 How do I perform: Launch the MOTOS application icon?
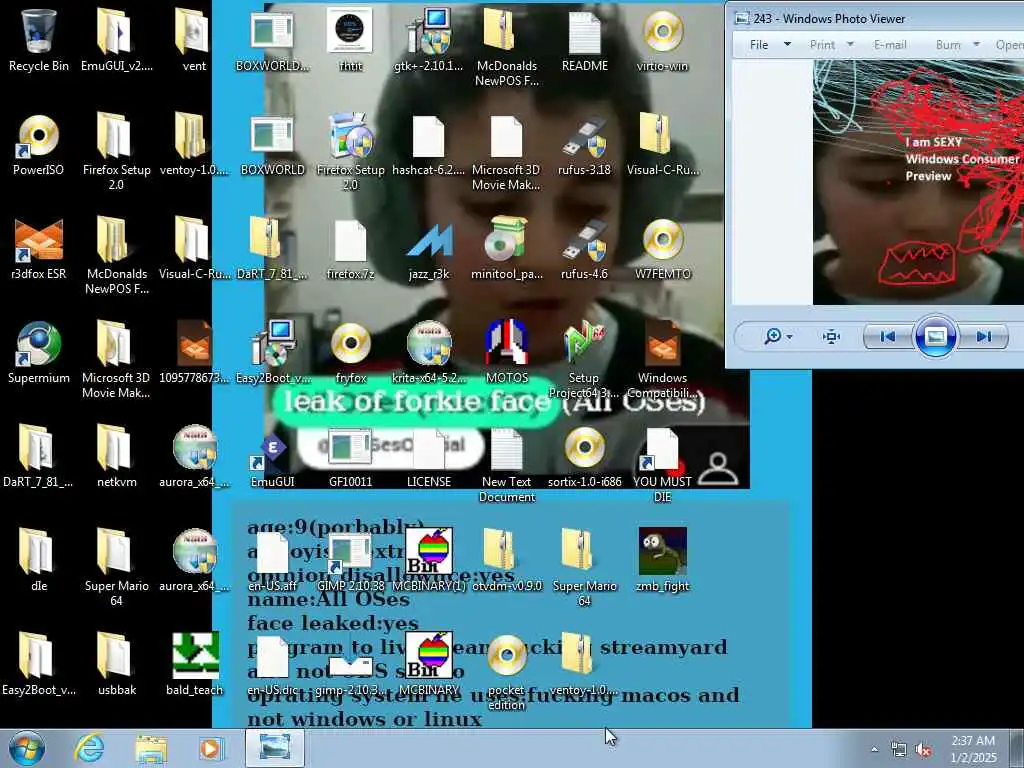point(507,351)
